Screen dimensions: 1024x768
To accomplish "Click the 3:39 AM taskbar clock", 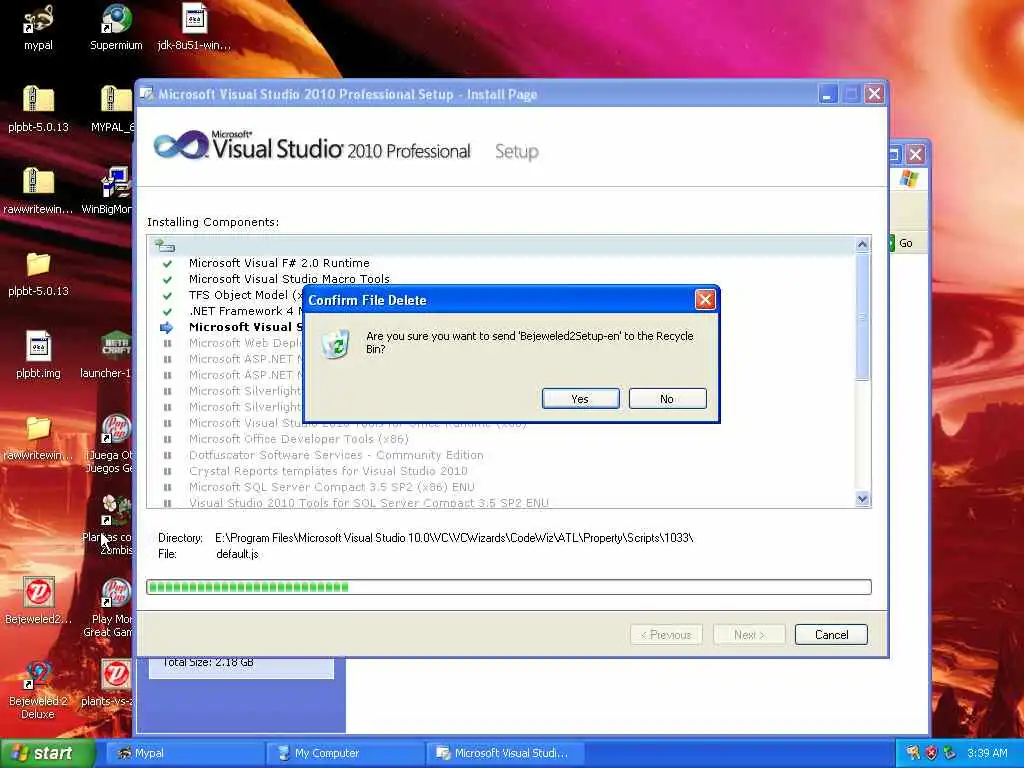I will point(987,753).
